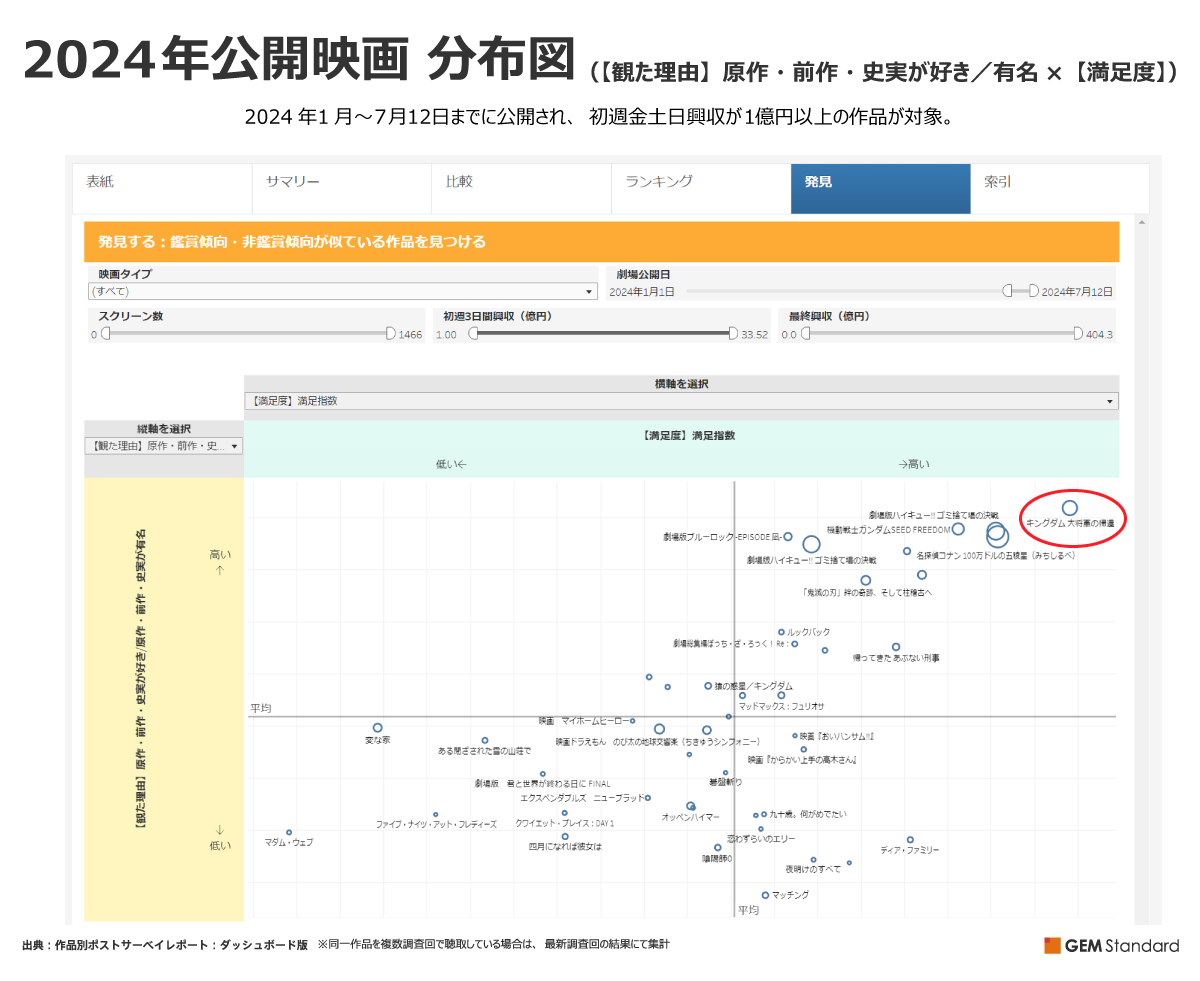Open the ランキング tab

coord(701,188)
